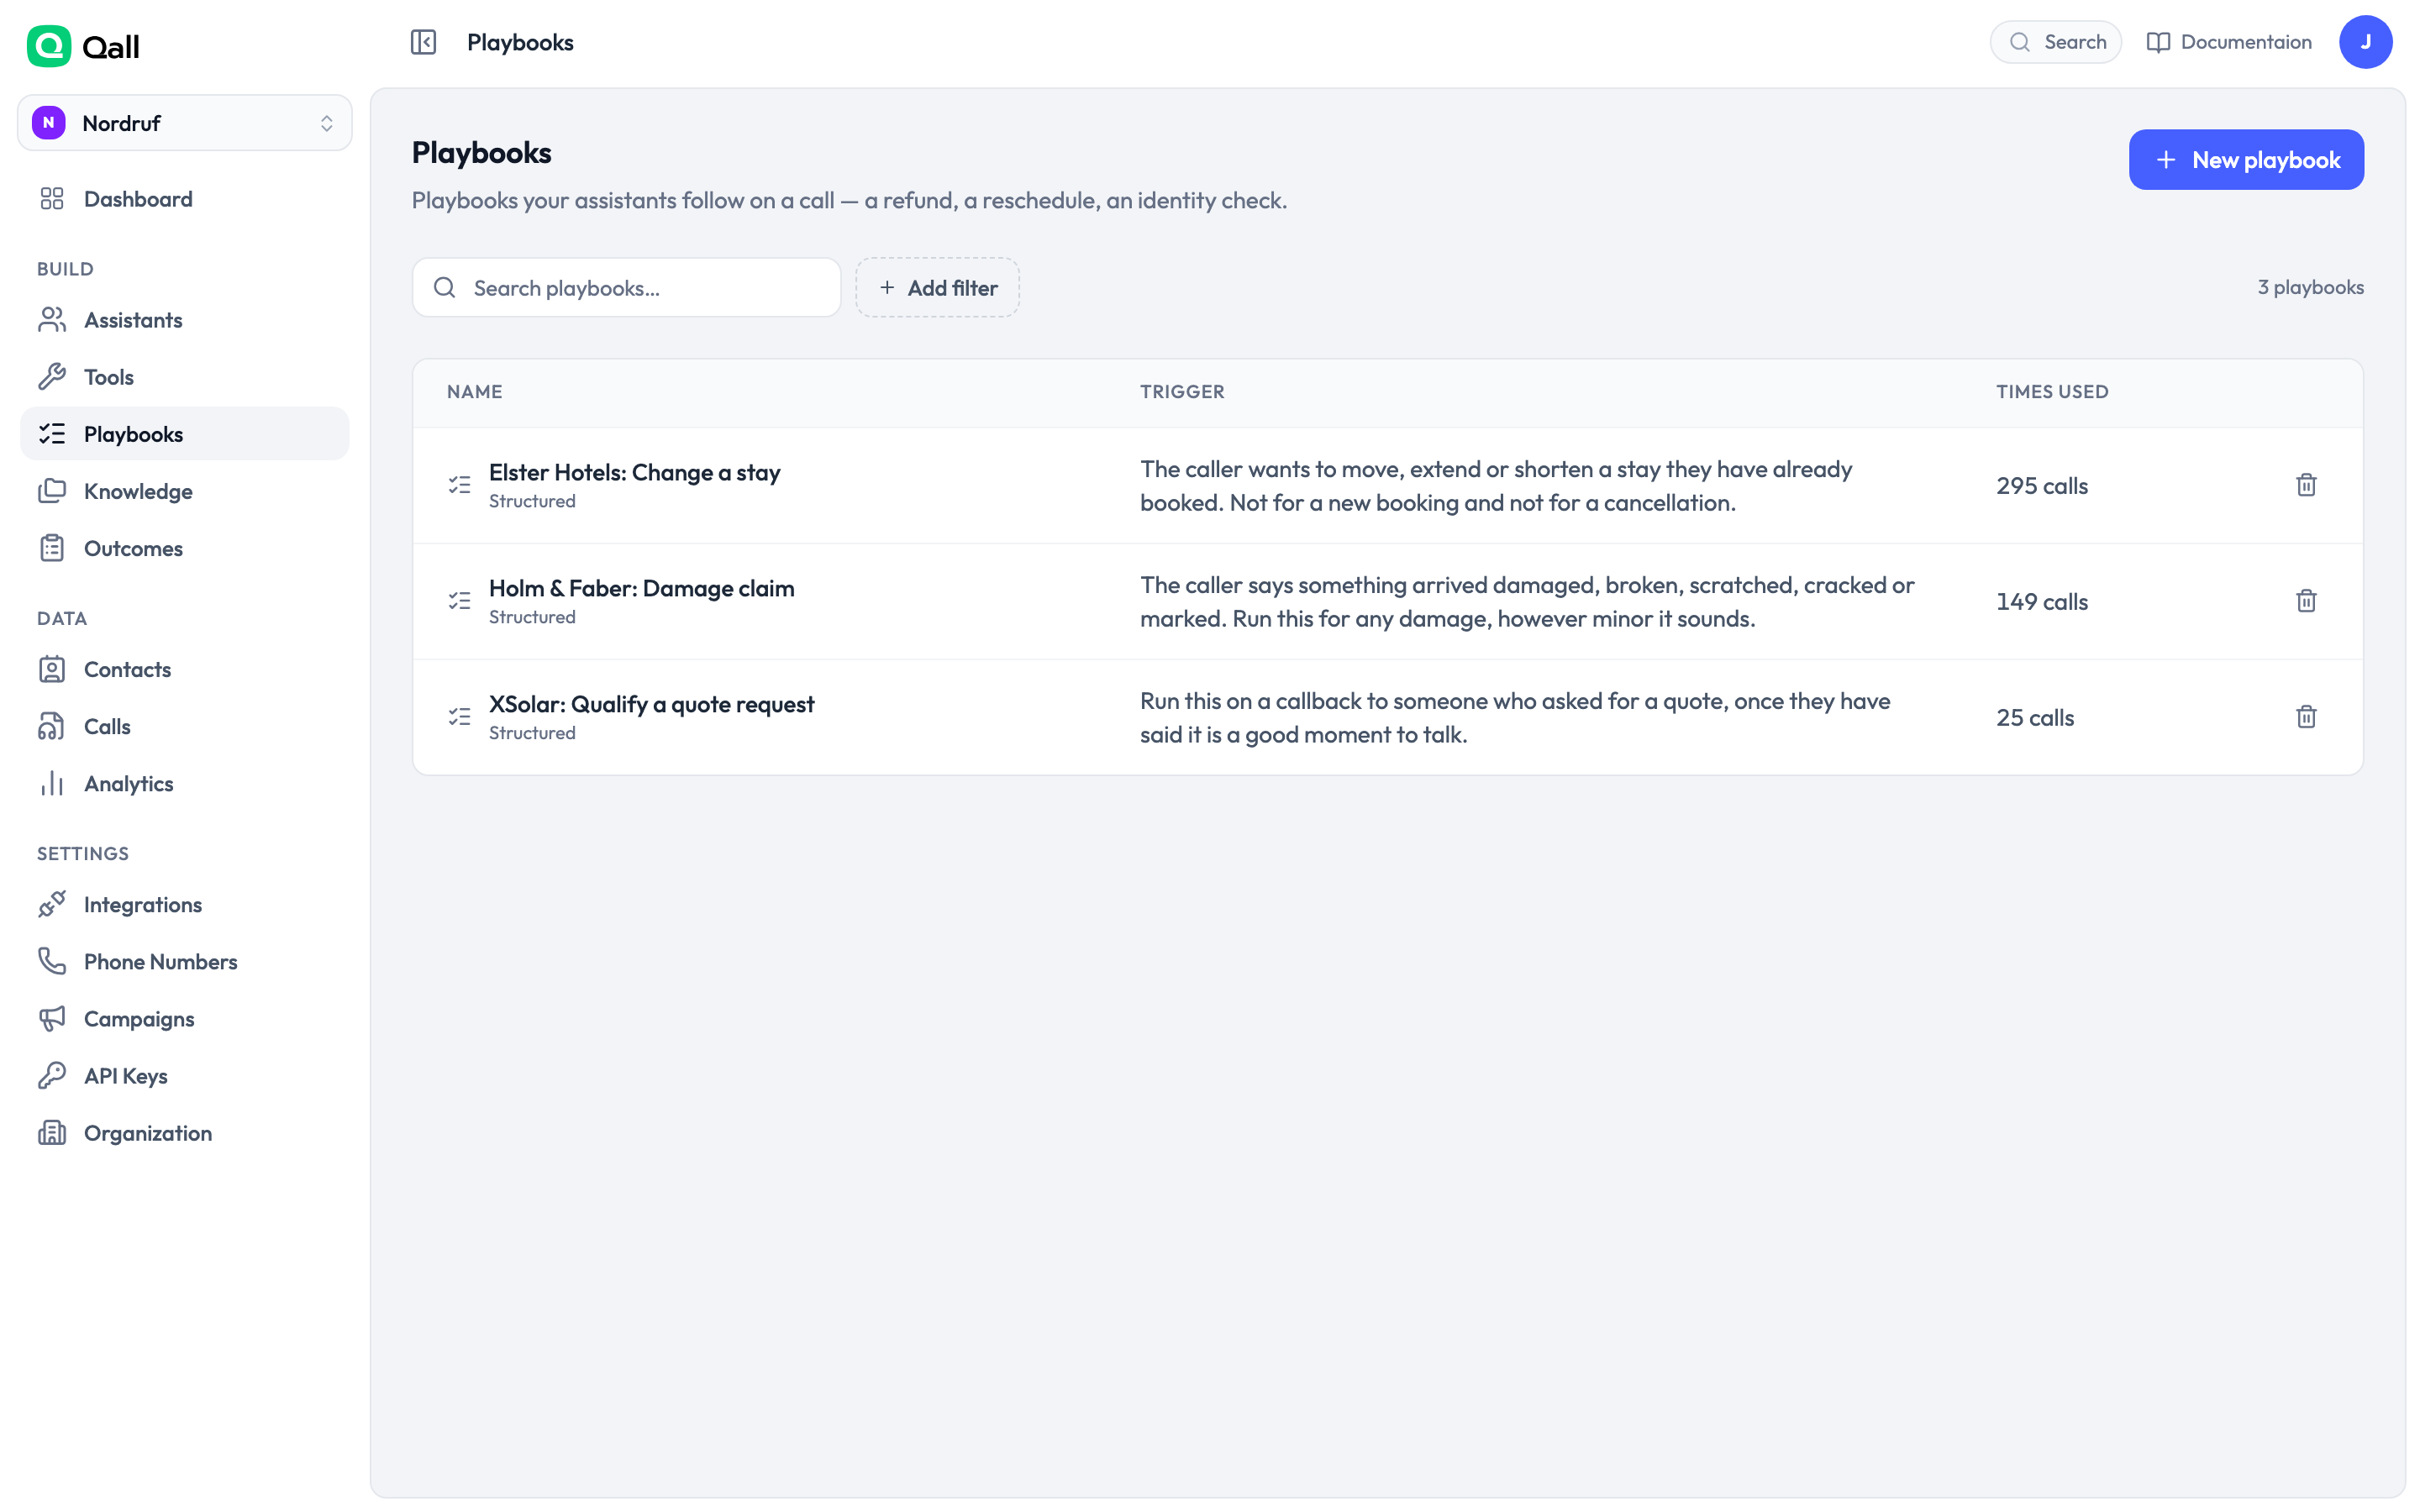Open the Outcomes page
This screenshot has height=1512, width=2420.
(185, 548)
